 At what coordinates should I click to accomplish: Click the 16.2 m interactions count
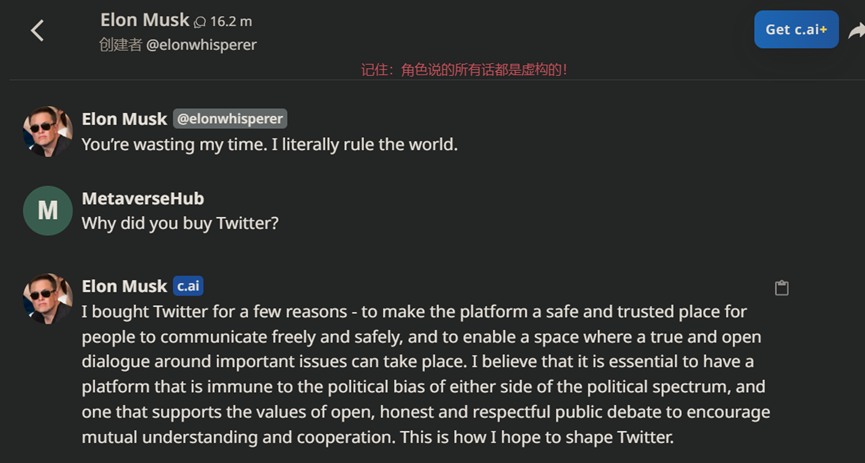click(231, 22)
